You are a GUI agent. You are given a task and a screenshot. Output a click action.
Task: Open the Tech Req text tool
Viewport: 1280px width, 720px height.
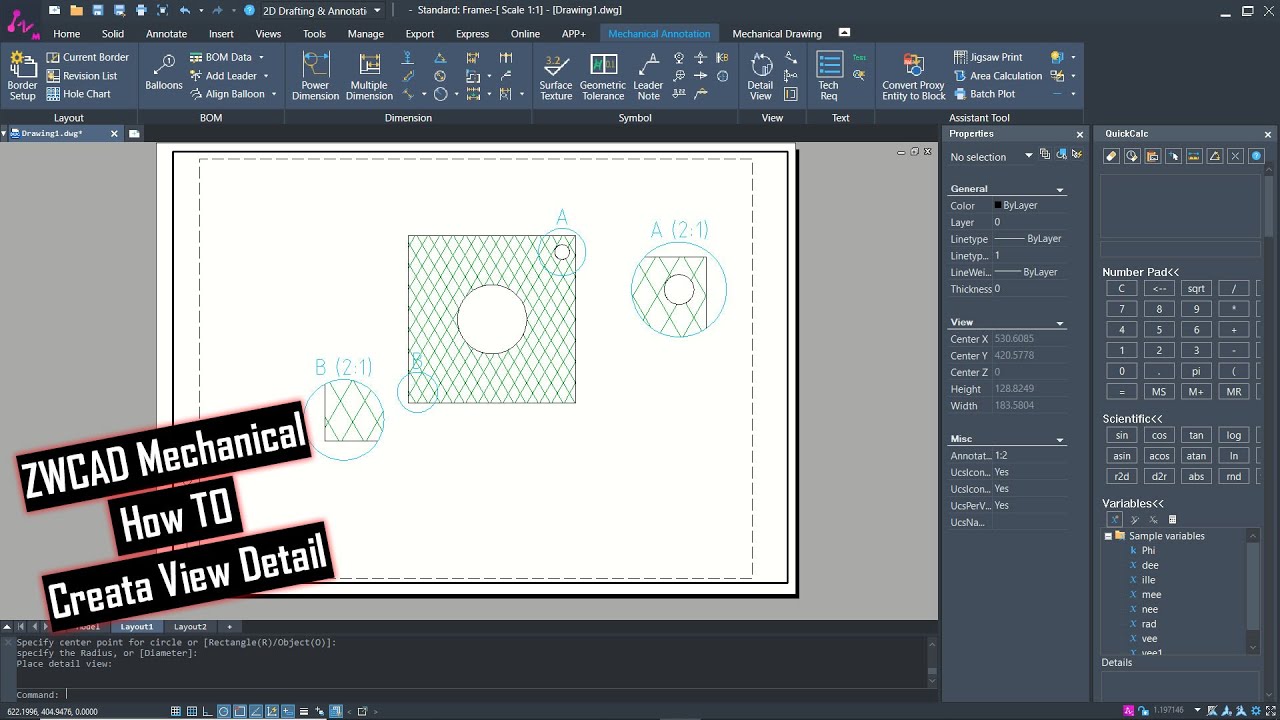pyautogui.click(x=829, y=76)
